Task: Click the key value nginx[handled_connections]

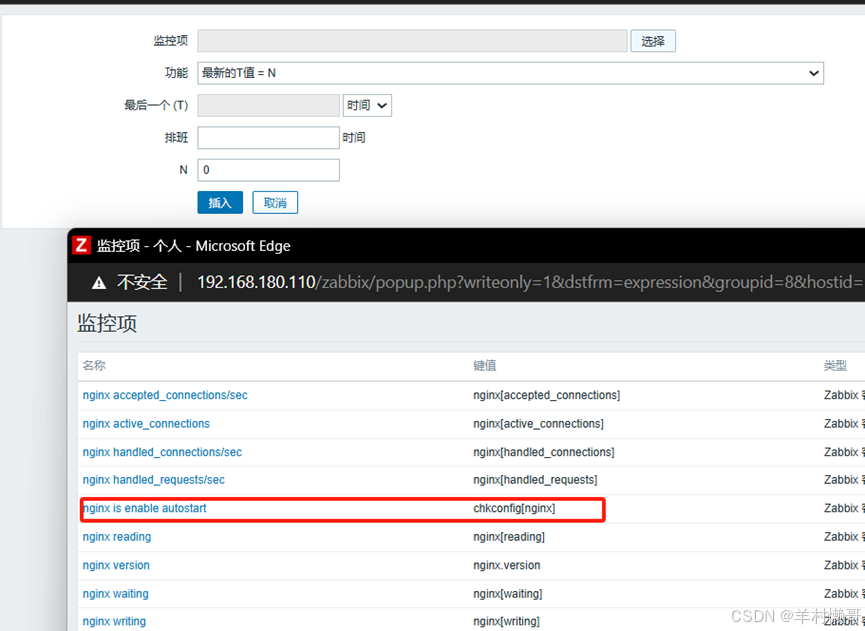Action: point(544,452)
